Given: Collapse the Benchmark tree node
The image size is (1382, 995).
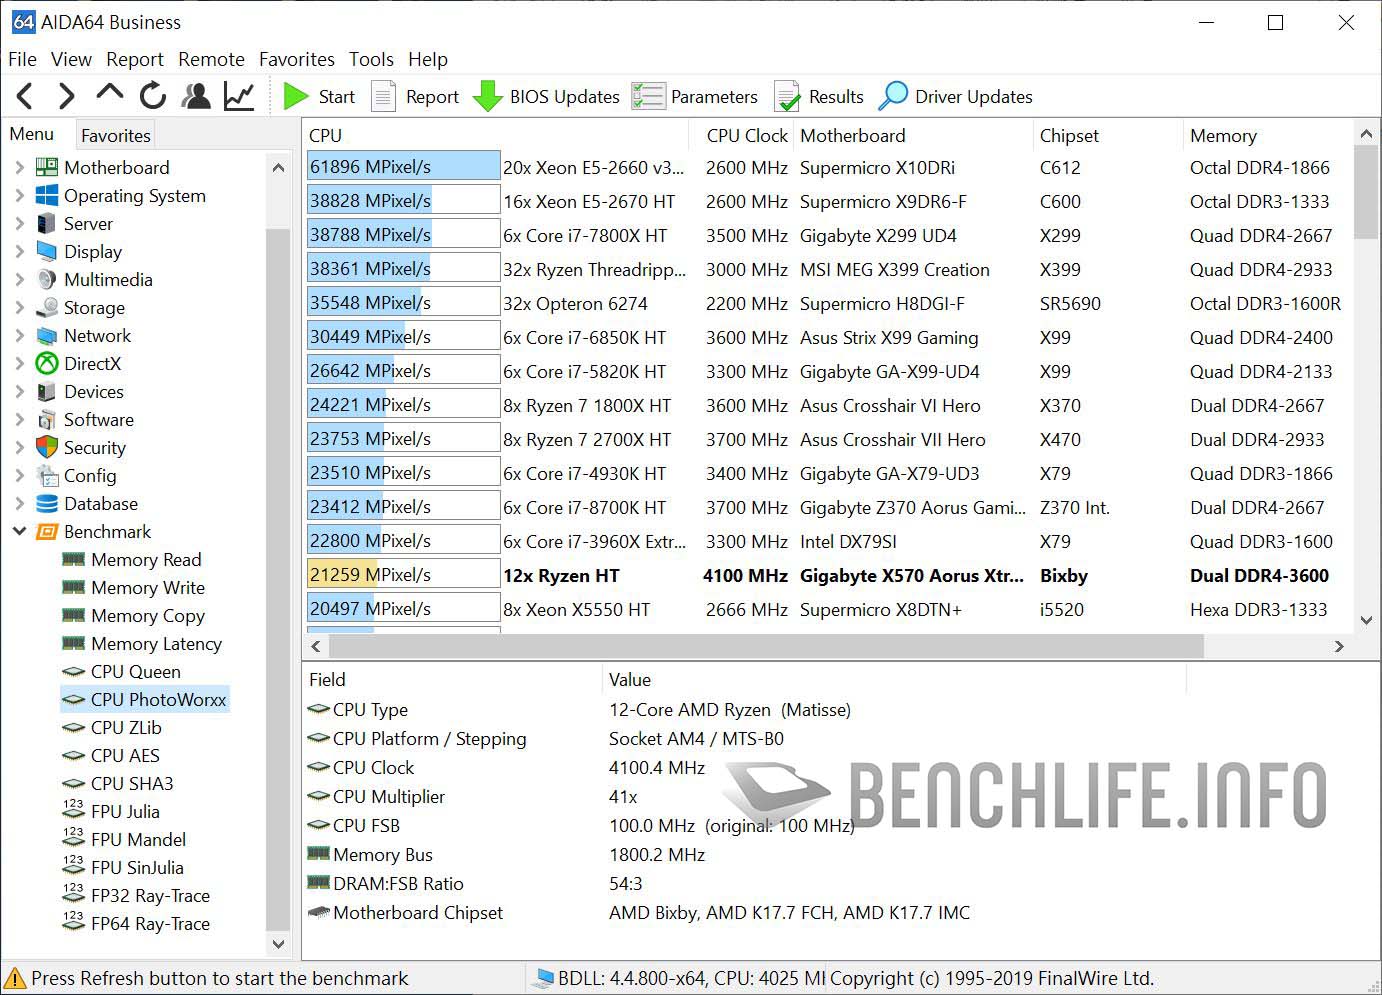Looking at the screenshot, I should [19, 531].
